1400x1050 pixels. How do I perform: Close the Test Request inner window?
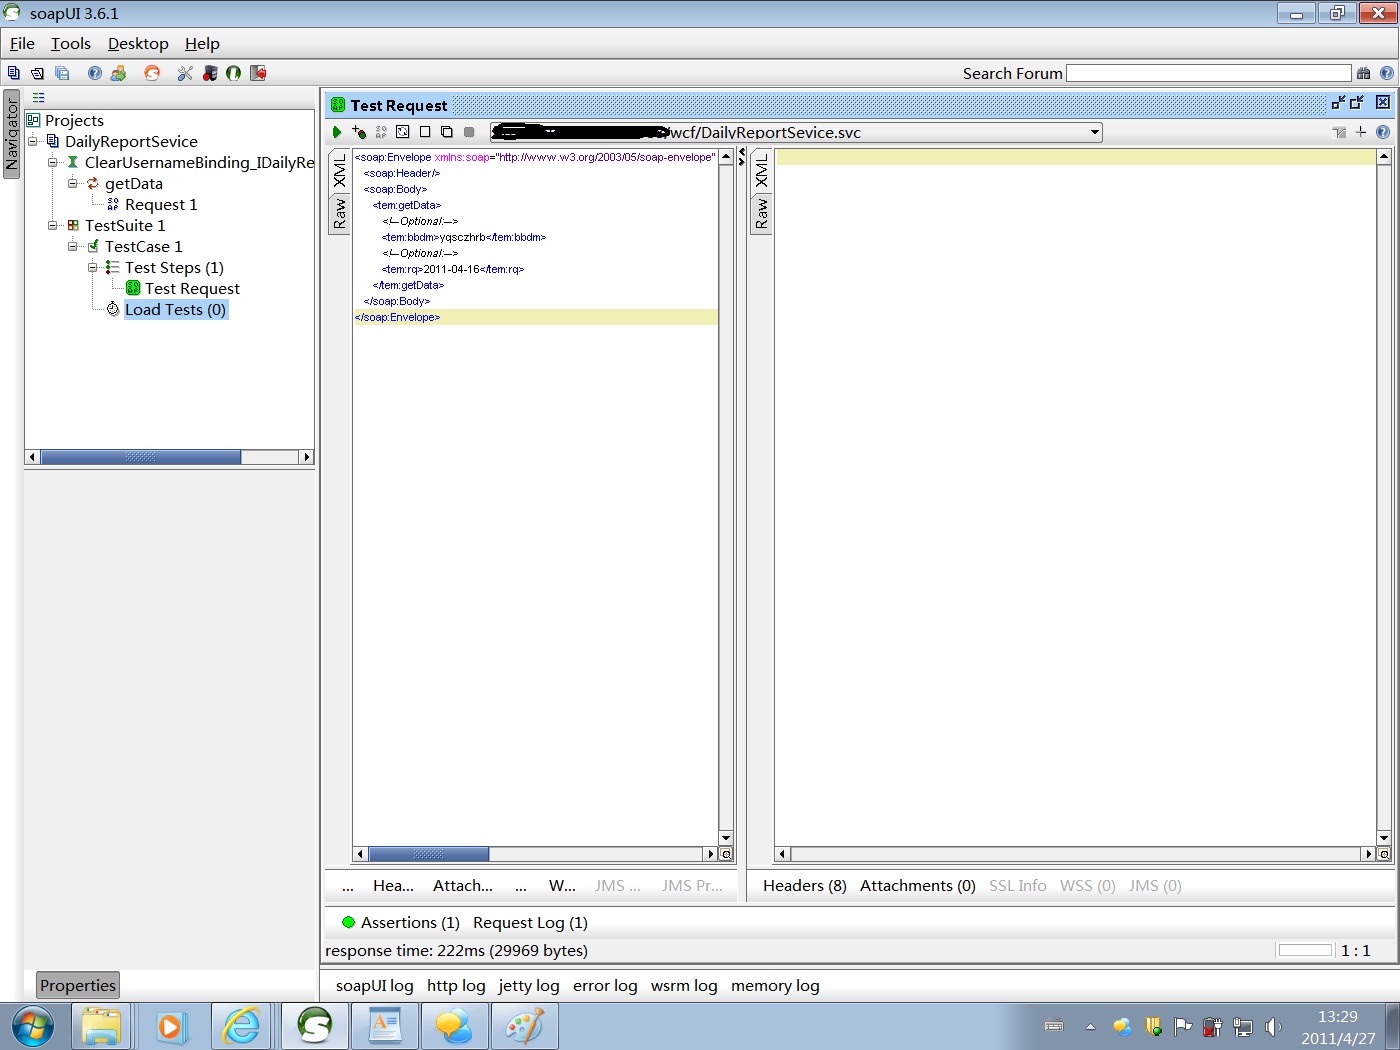click(x=1383, y=102)
